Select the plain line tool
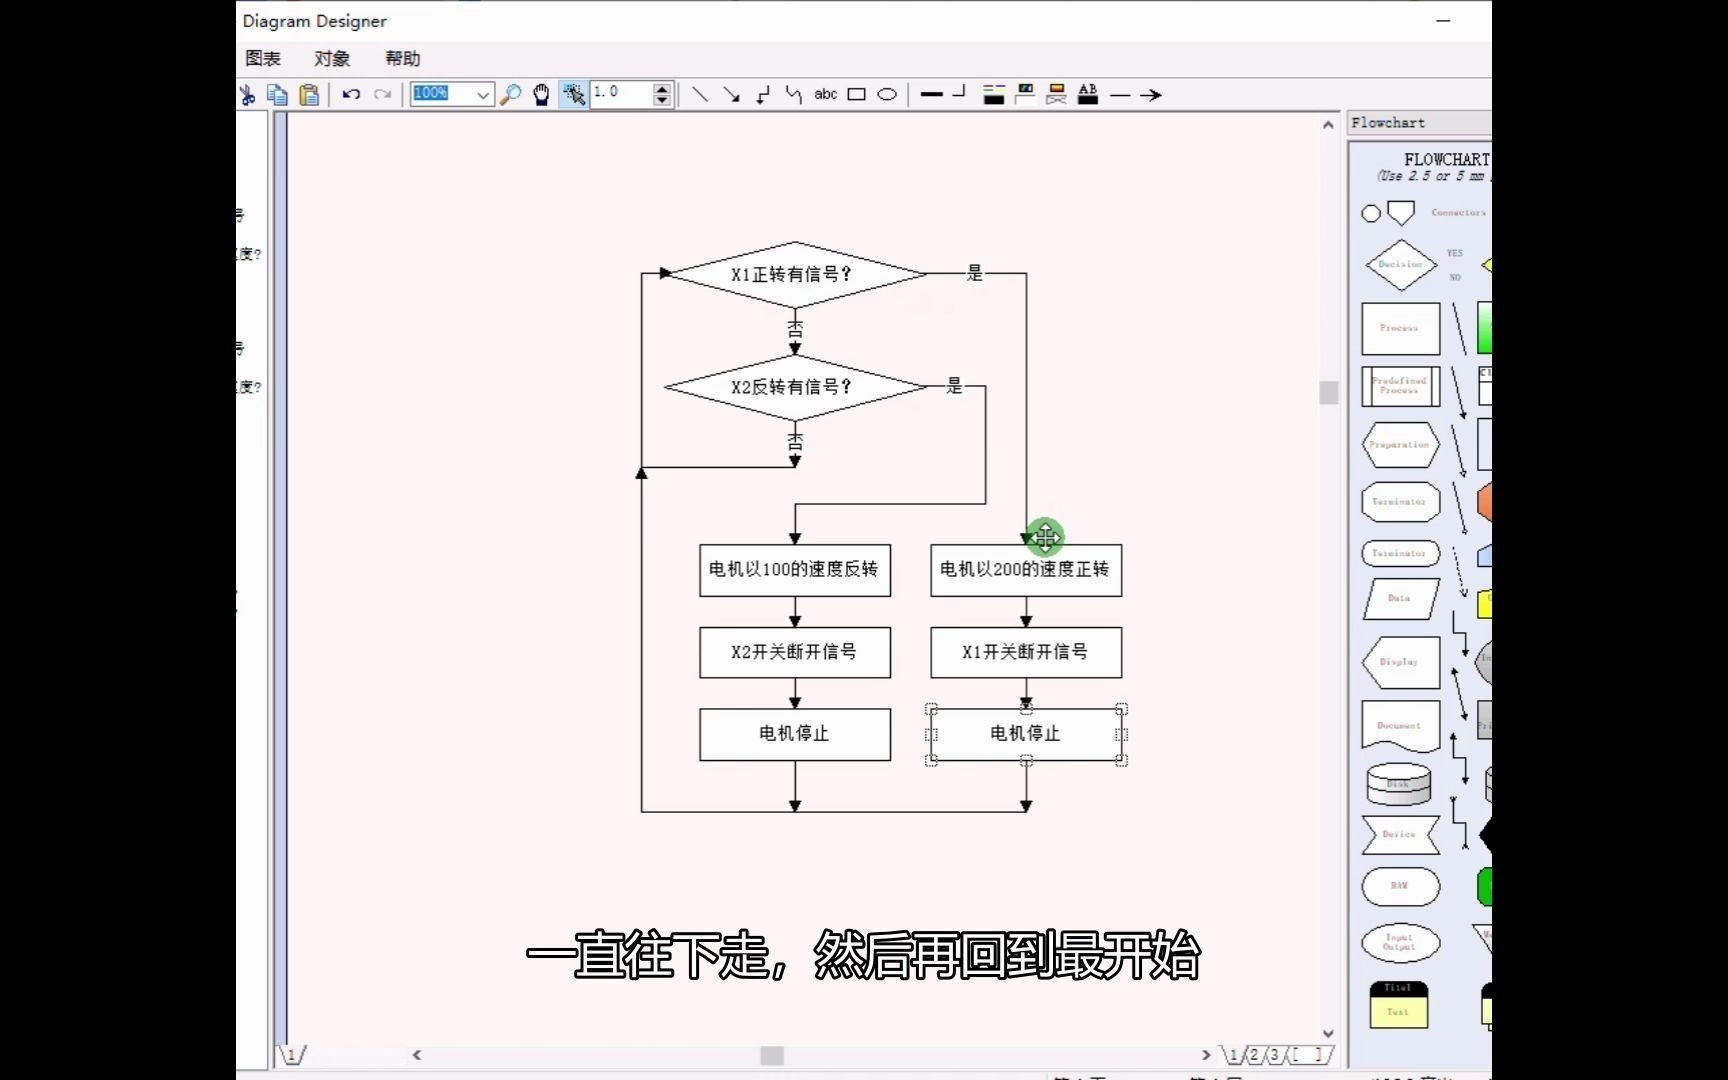This screenshot has width=1728, height=1080. [x=700, y=95]
